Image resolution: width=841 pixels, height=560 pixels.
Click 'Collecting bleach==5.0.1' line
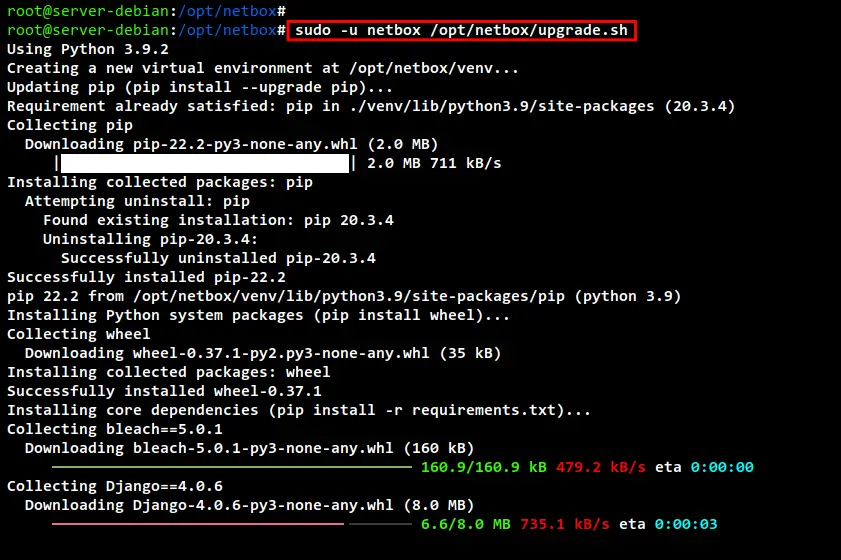[115, 429]
